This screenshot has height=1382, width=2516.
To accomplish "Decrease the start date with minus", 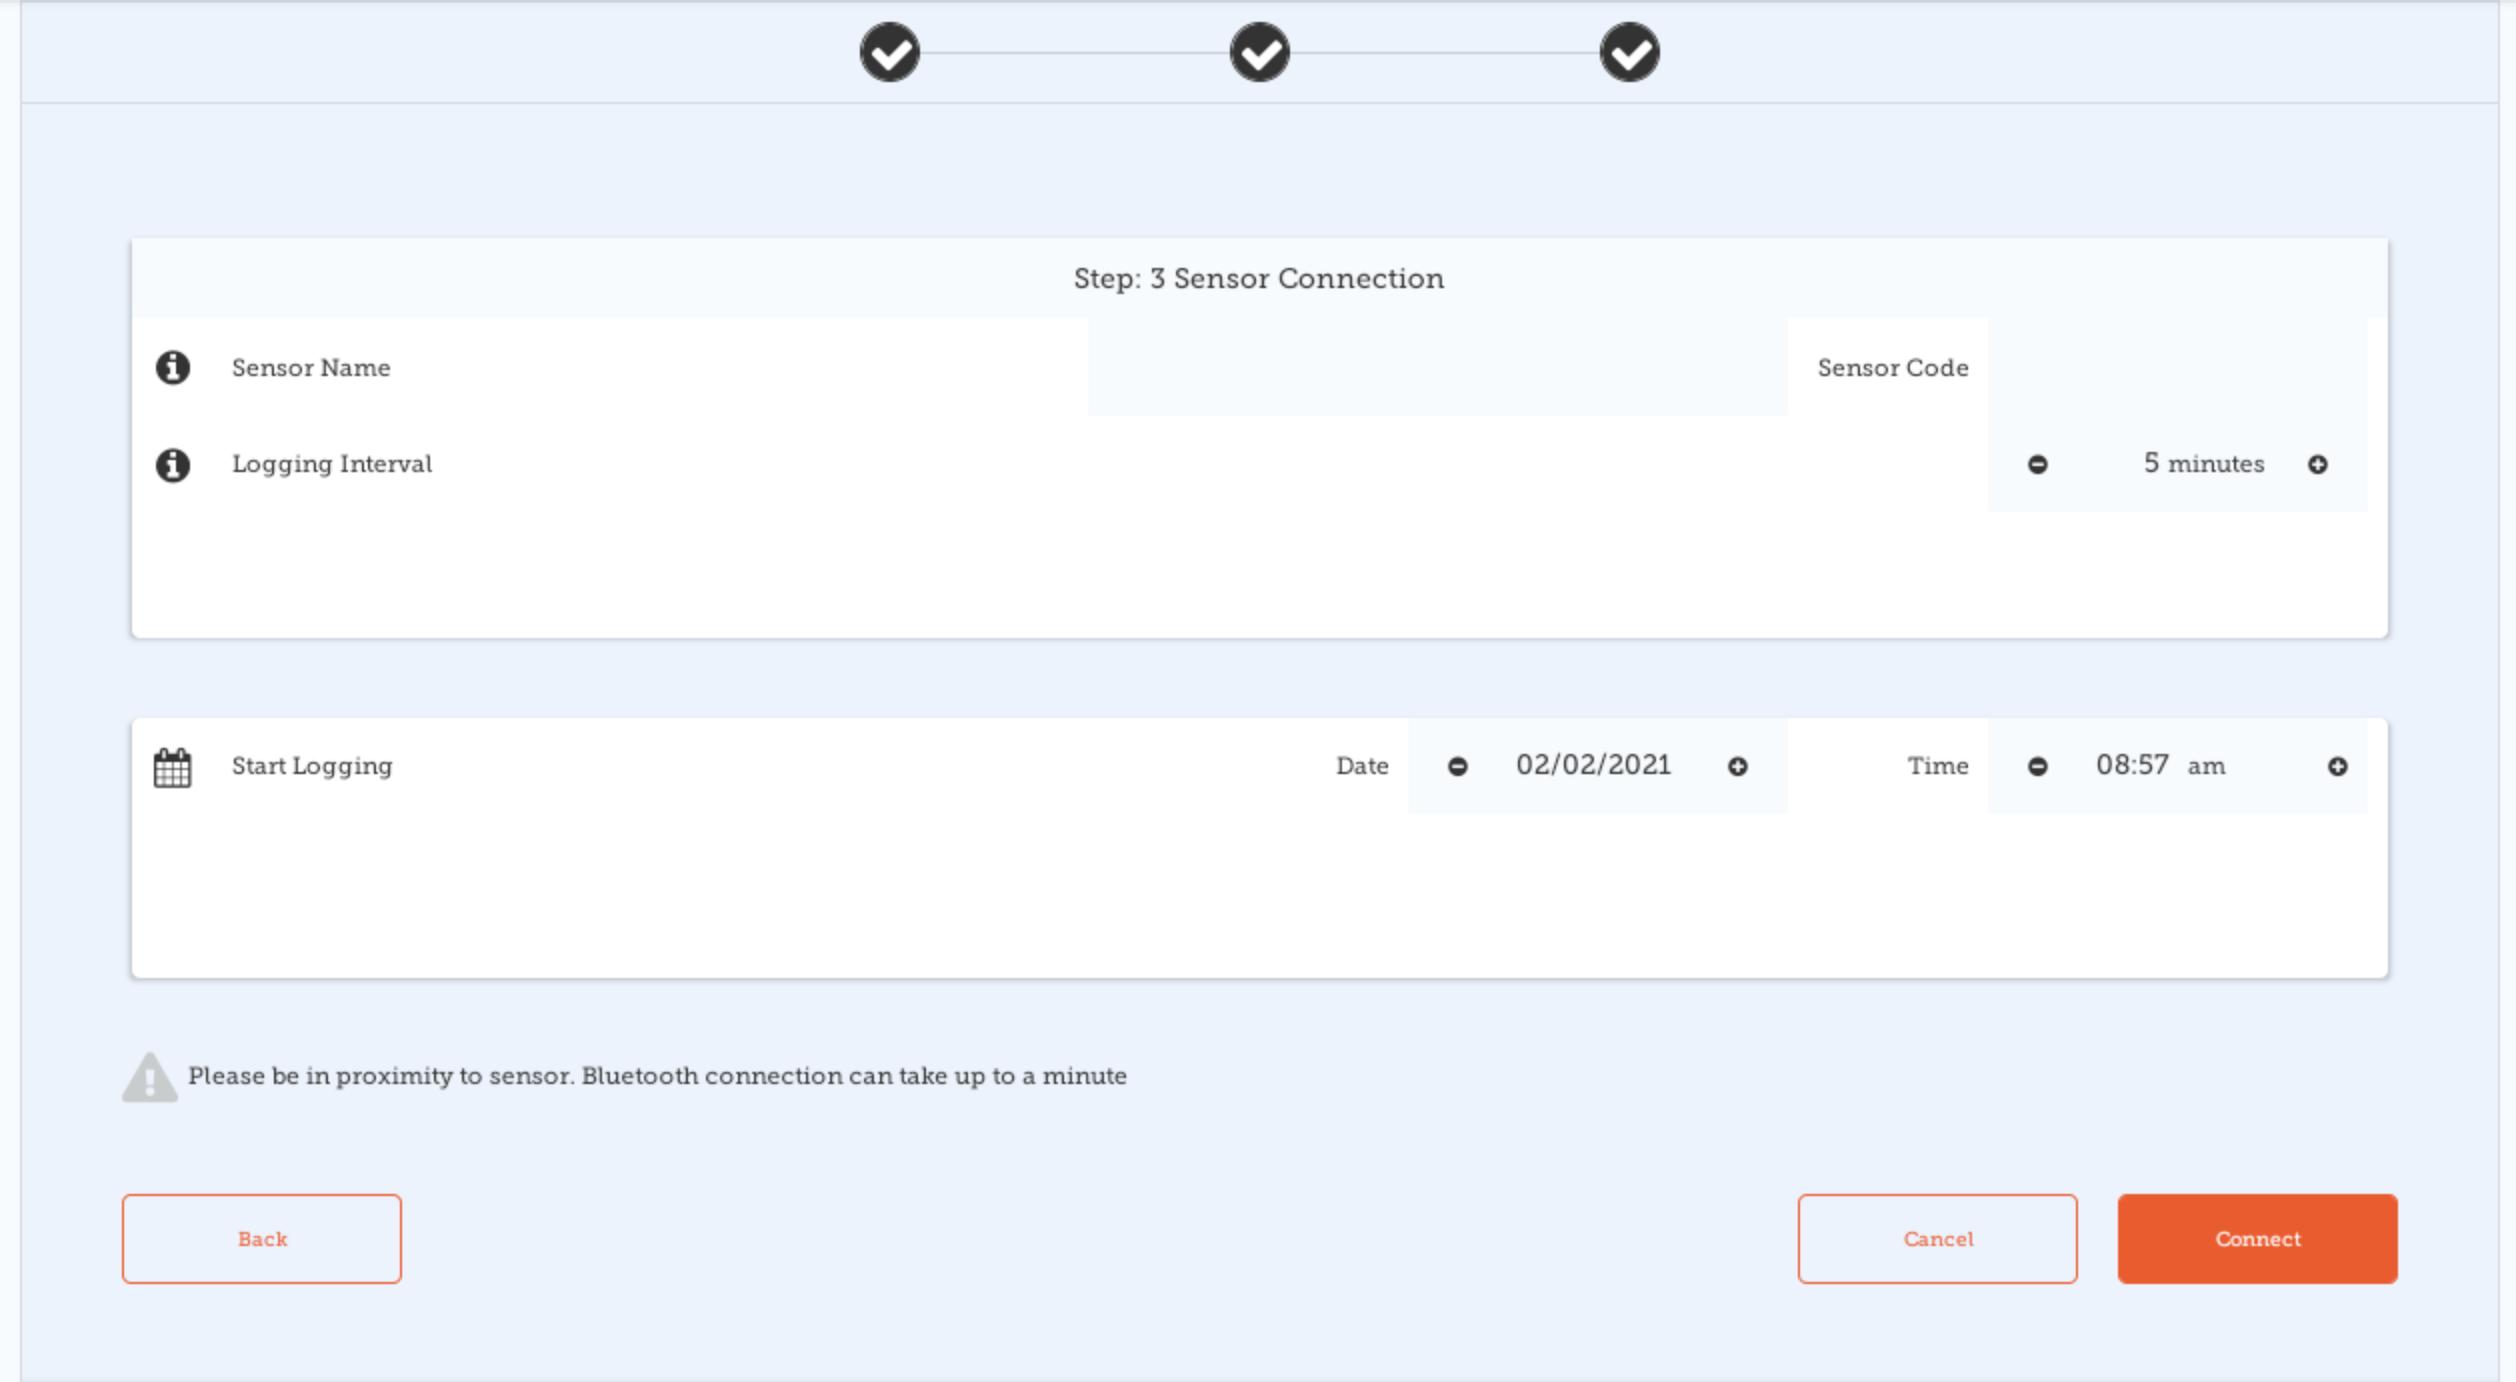I will (1457, 767).
